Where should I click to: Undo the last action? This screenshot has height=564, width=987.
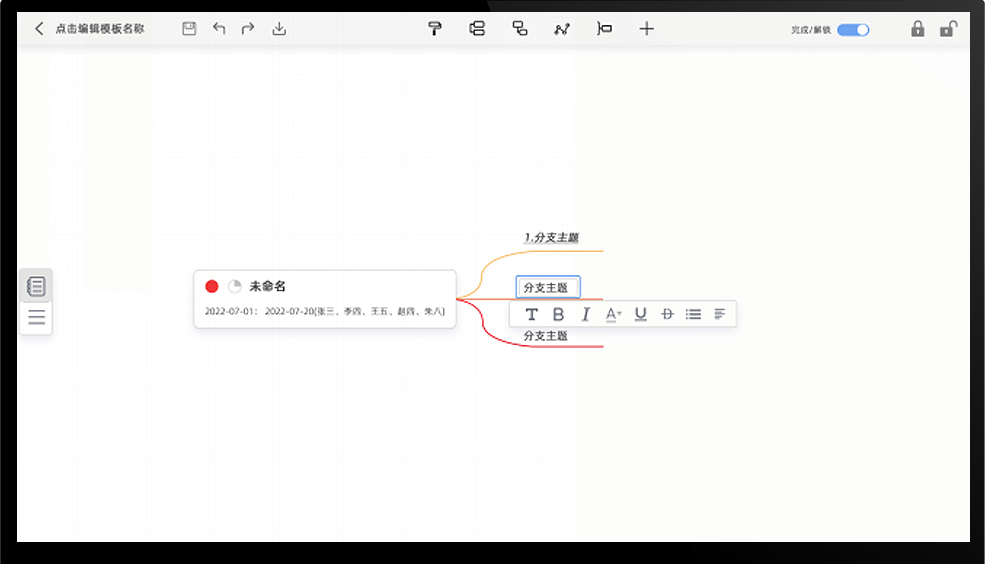[219, 28]
